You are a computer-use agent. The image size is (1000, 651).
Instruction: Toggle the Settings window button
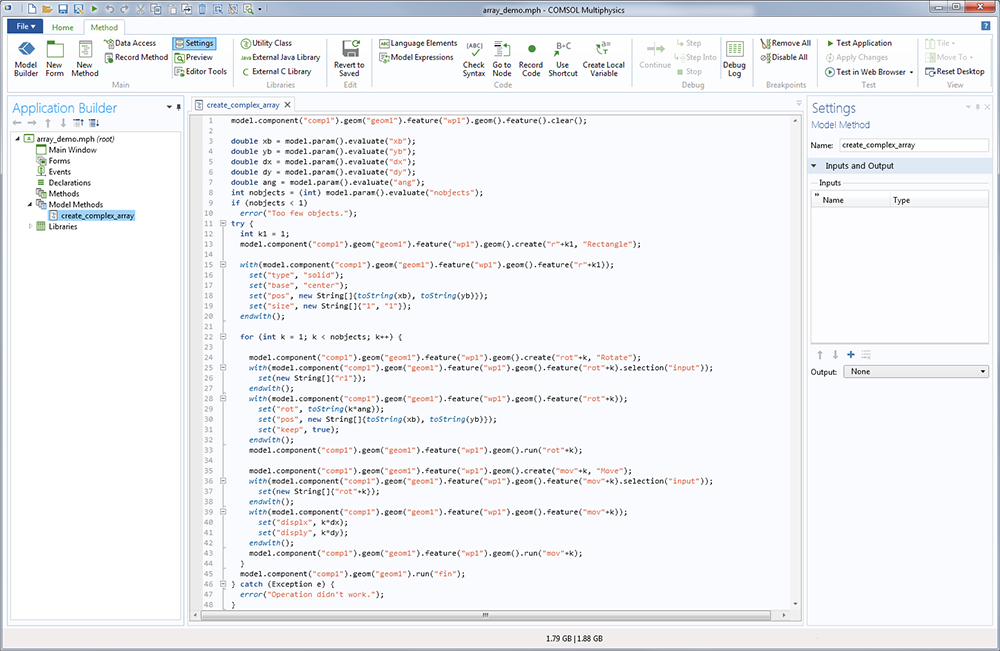pyautogui.click(x=193, y=44)
